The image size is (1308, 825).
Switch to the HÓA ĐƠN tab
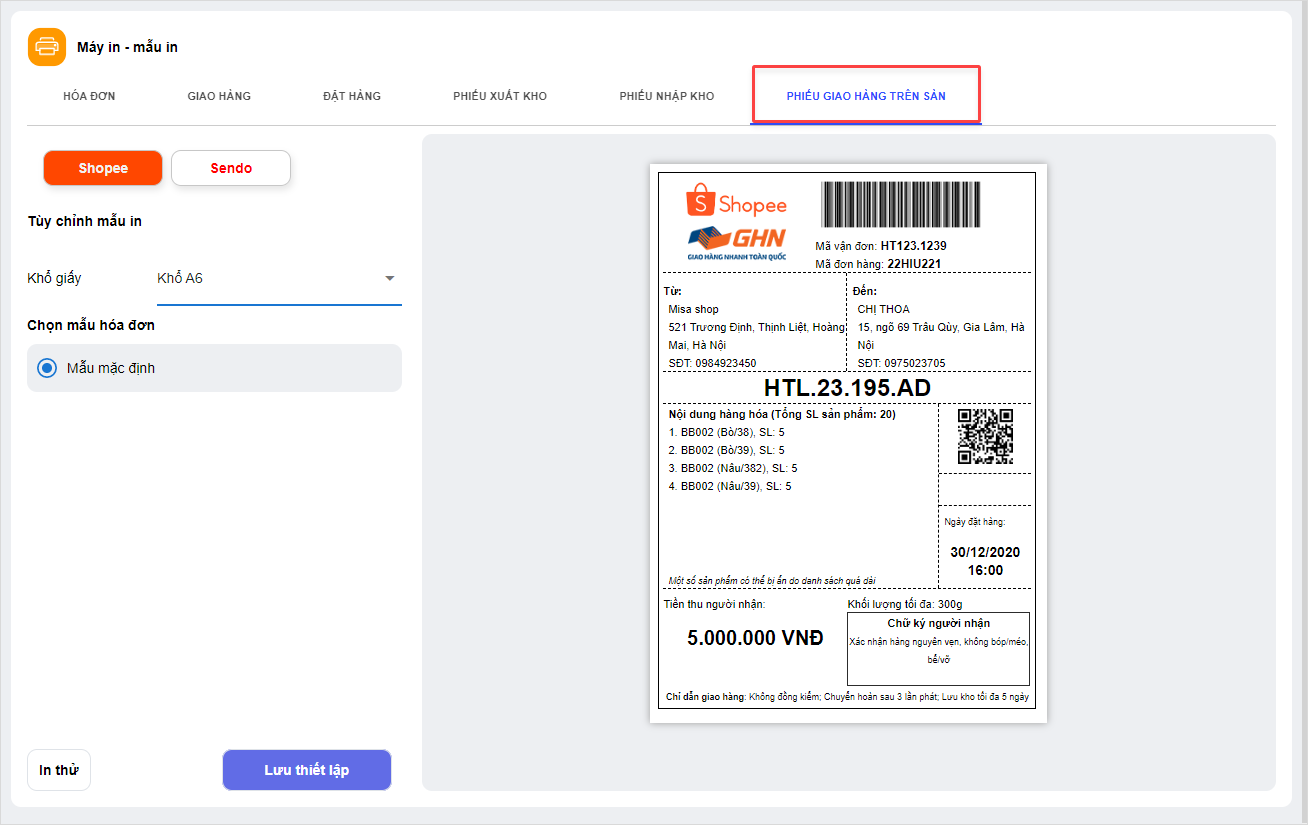pos(89,96)
